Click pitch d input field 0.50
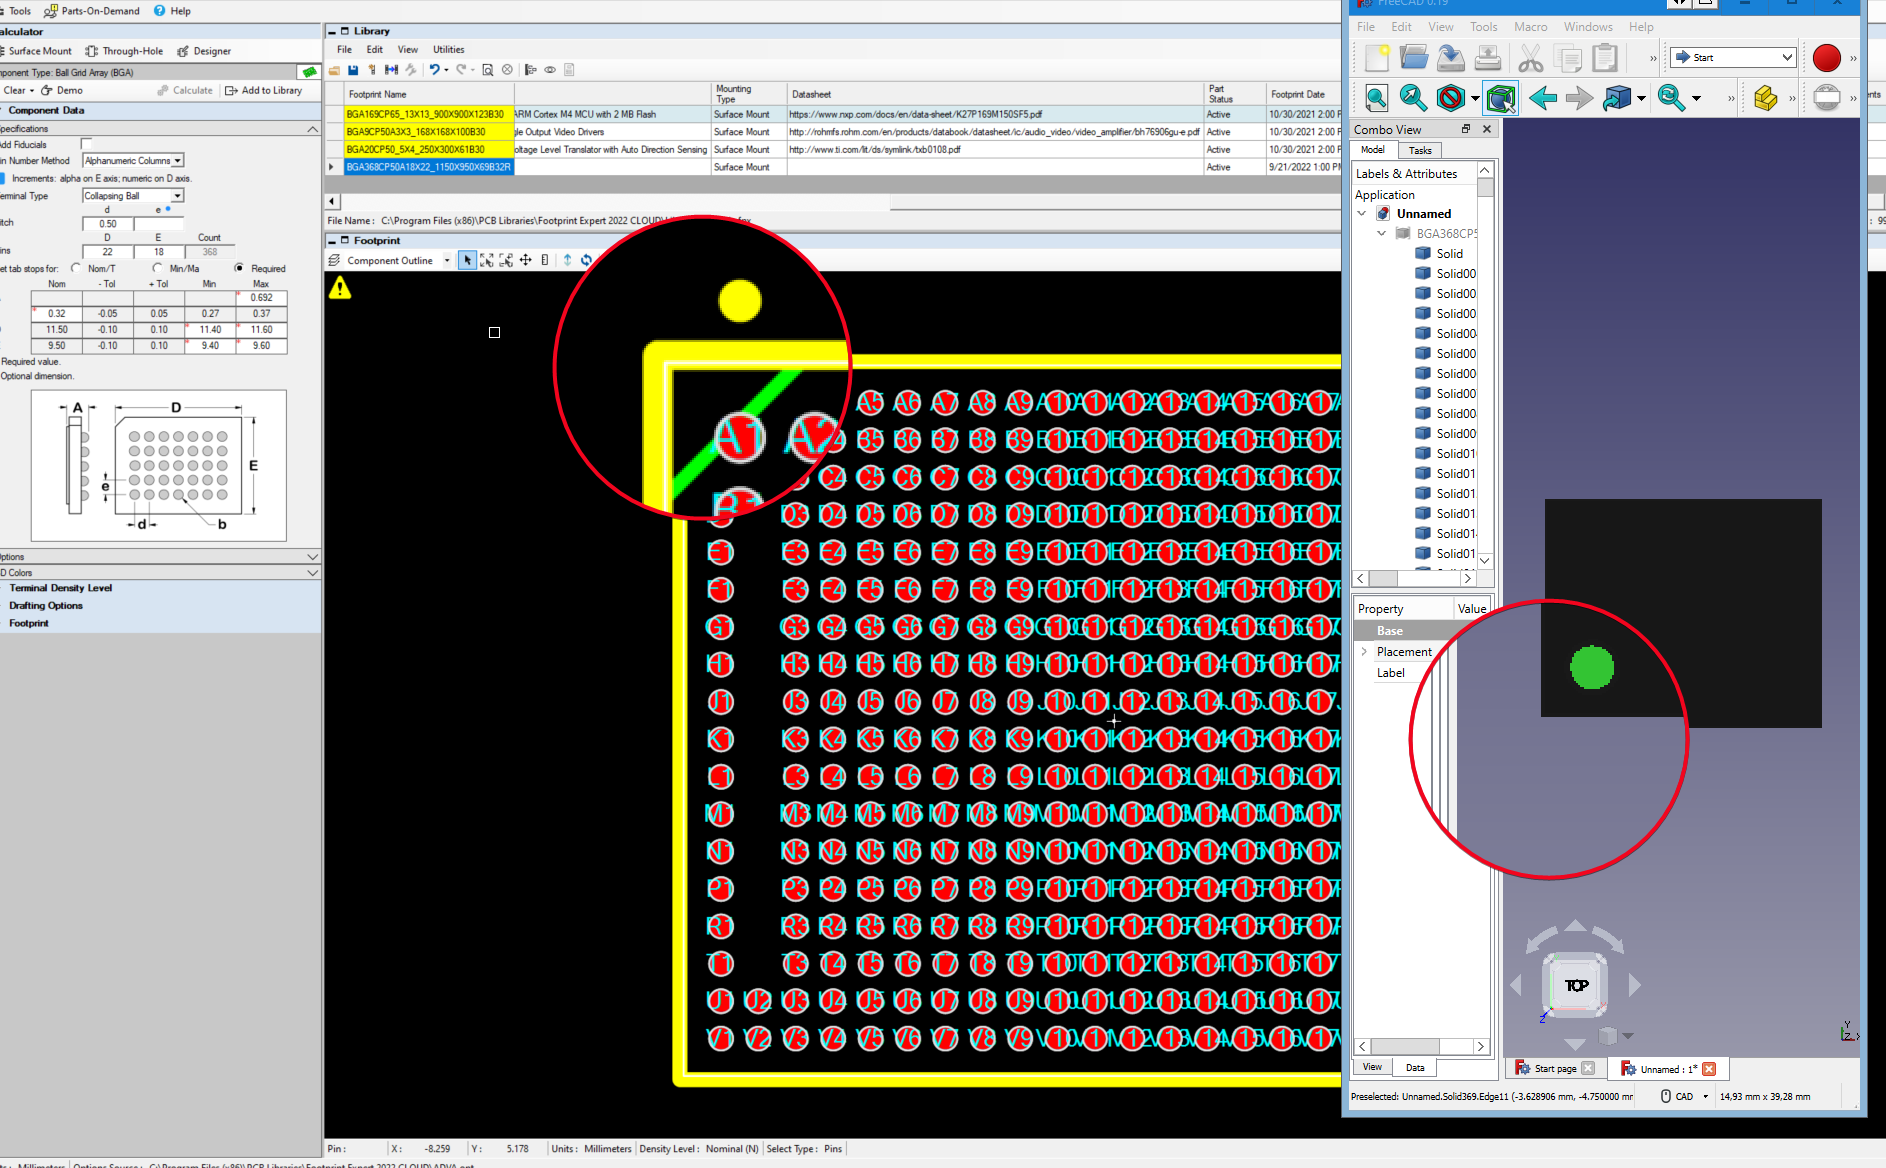Image resolution: width=1886 pixels, height=1168 pixels. pyautogui.click(x=107, y=224)
